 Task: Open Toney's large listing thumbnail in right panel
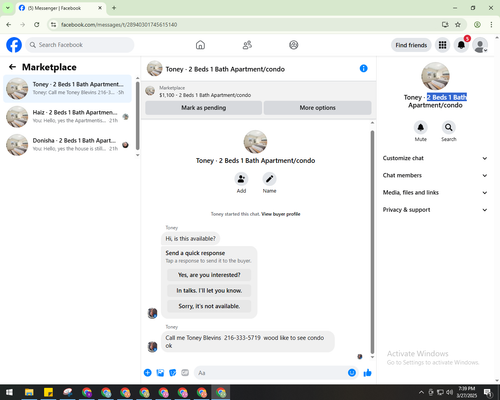[435, 76]
